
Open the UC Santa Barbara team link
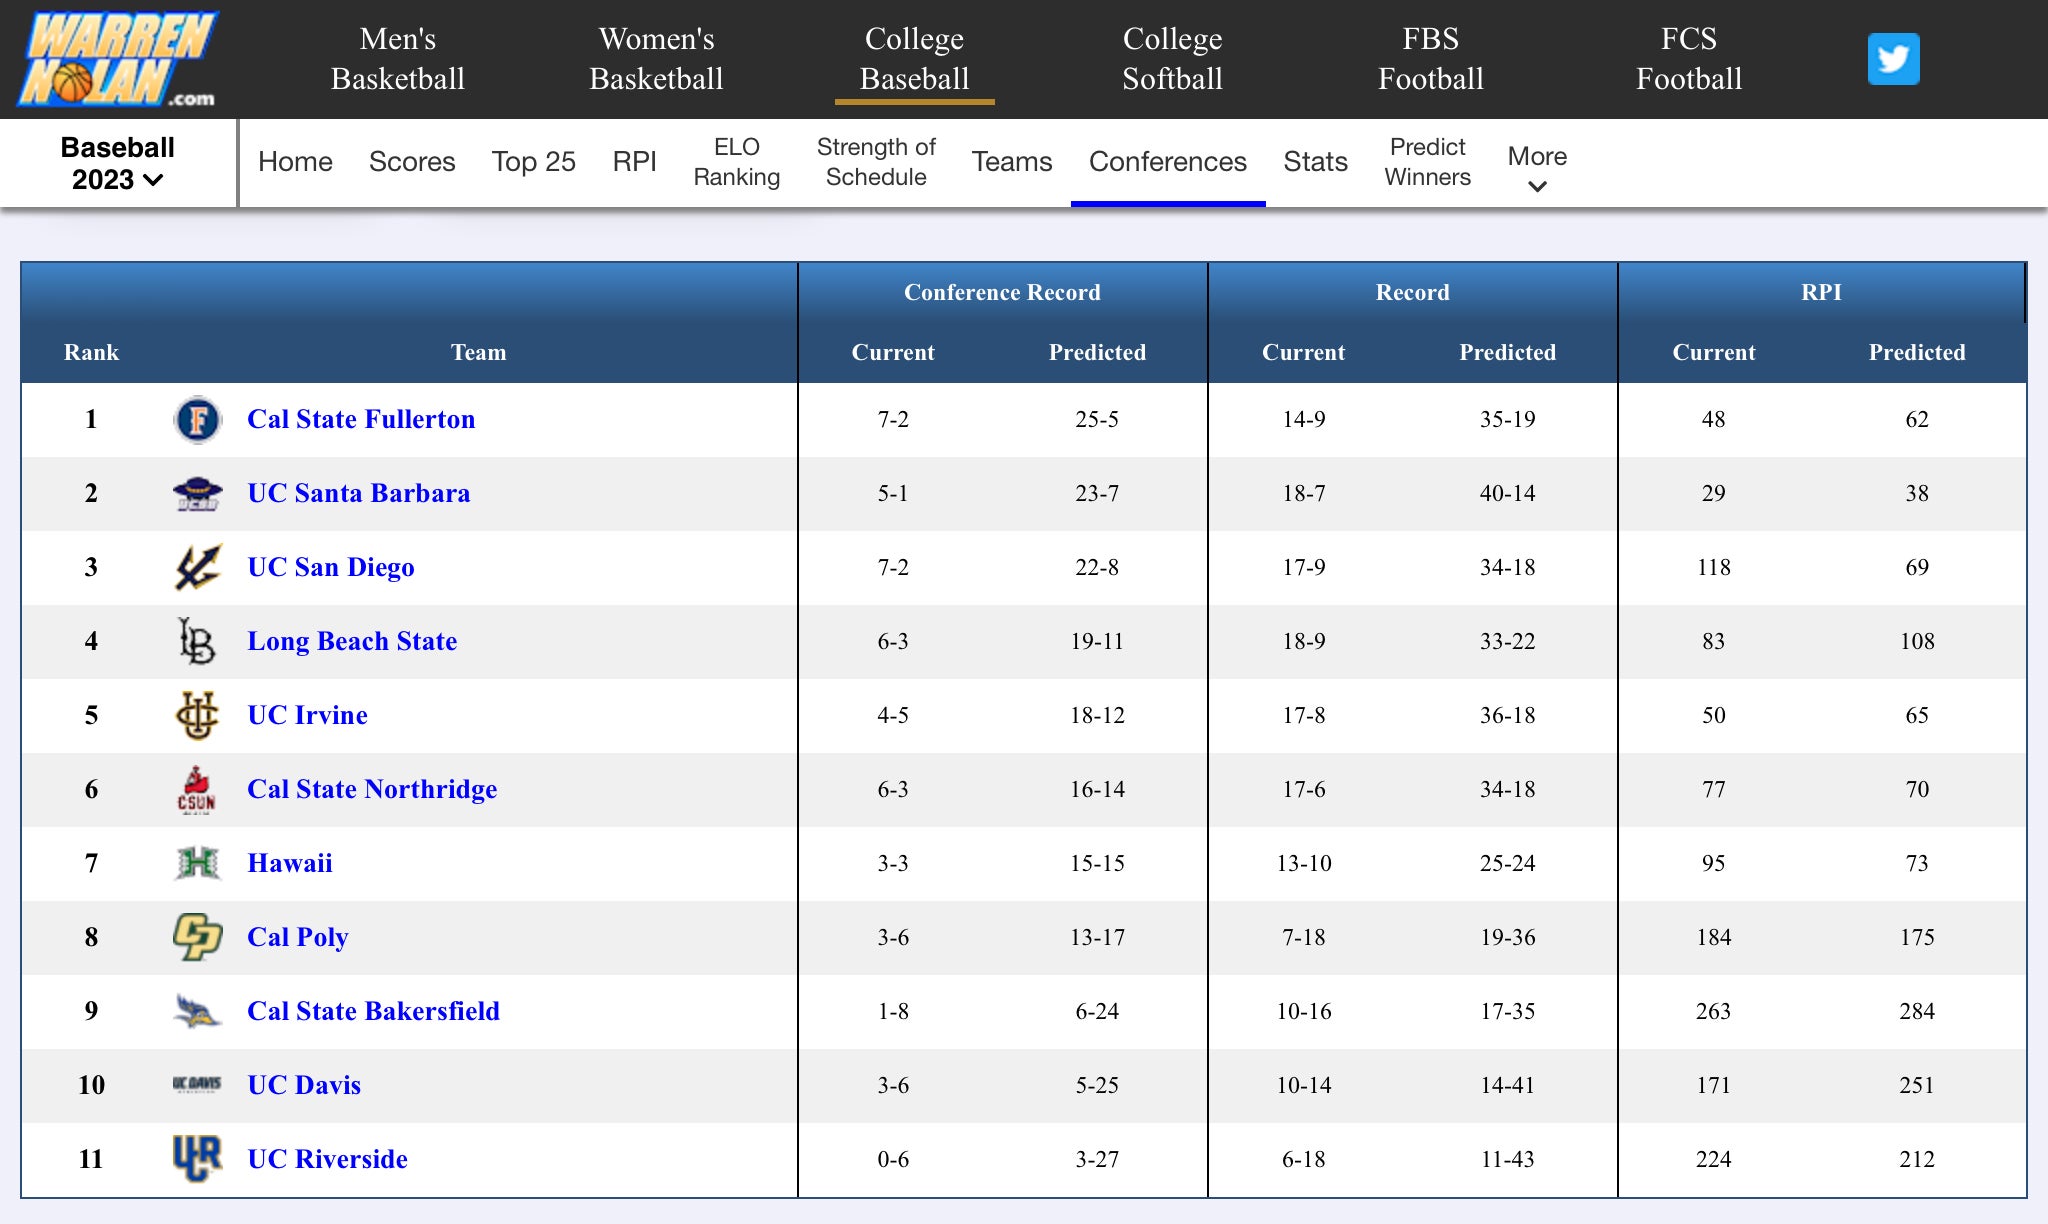coord(359,494)
